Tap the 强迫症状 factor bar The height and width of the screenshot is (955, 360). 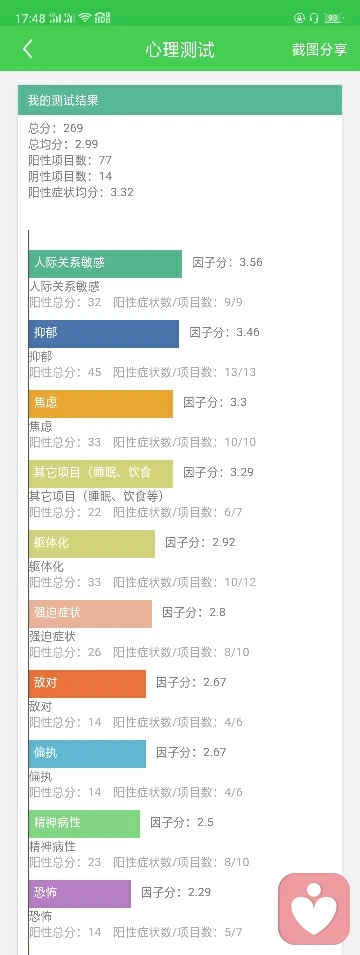tap(90, 614)
